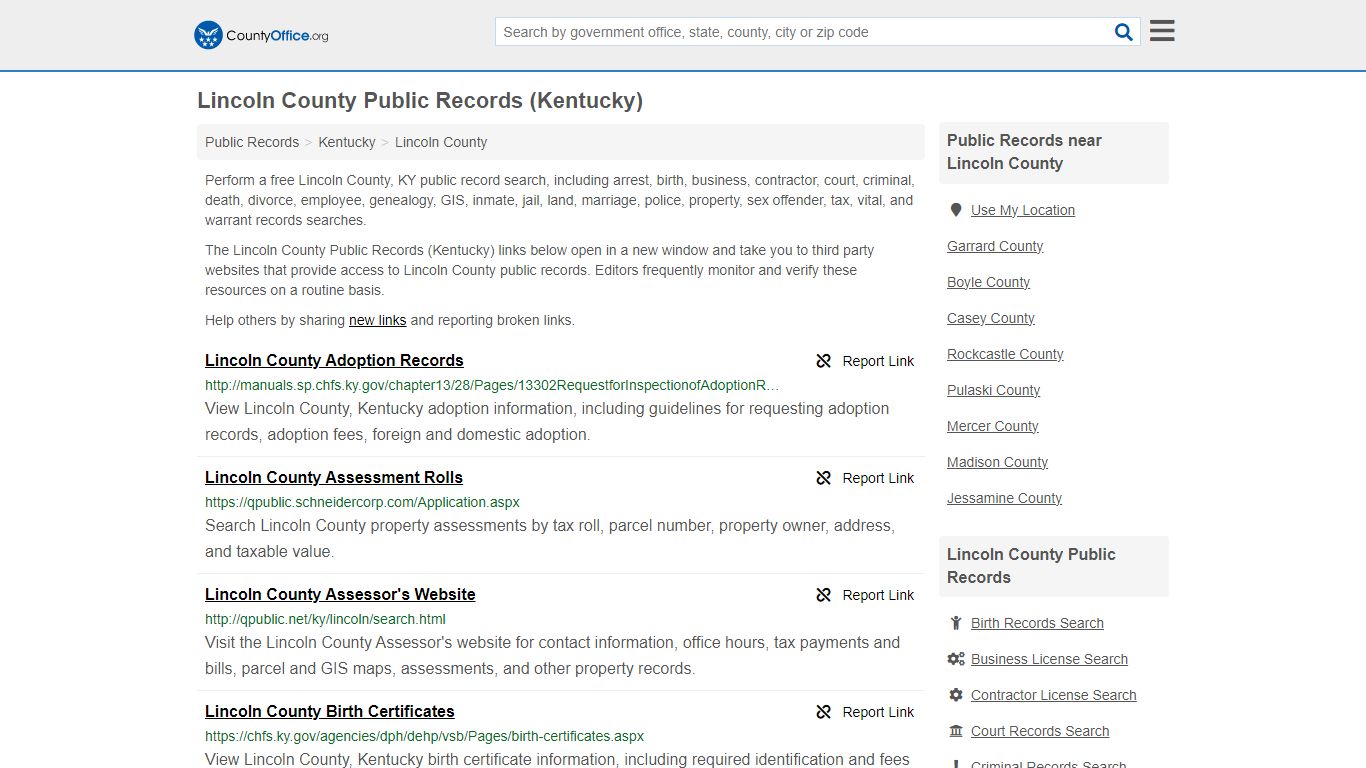Click the Birth Records Search icon
Screen dimensions: 1366x768
(956, 623)
